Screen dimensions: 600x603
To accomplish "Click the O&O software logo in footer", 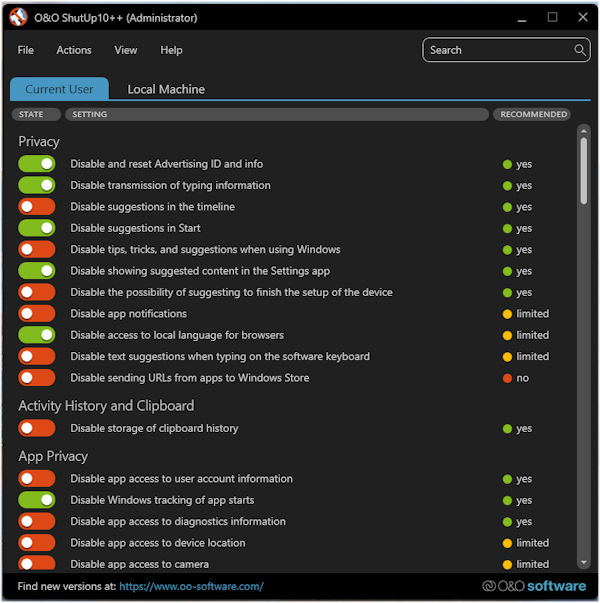I will click(x=534, y=586).
